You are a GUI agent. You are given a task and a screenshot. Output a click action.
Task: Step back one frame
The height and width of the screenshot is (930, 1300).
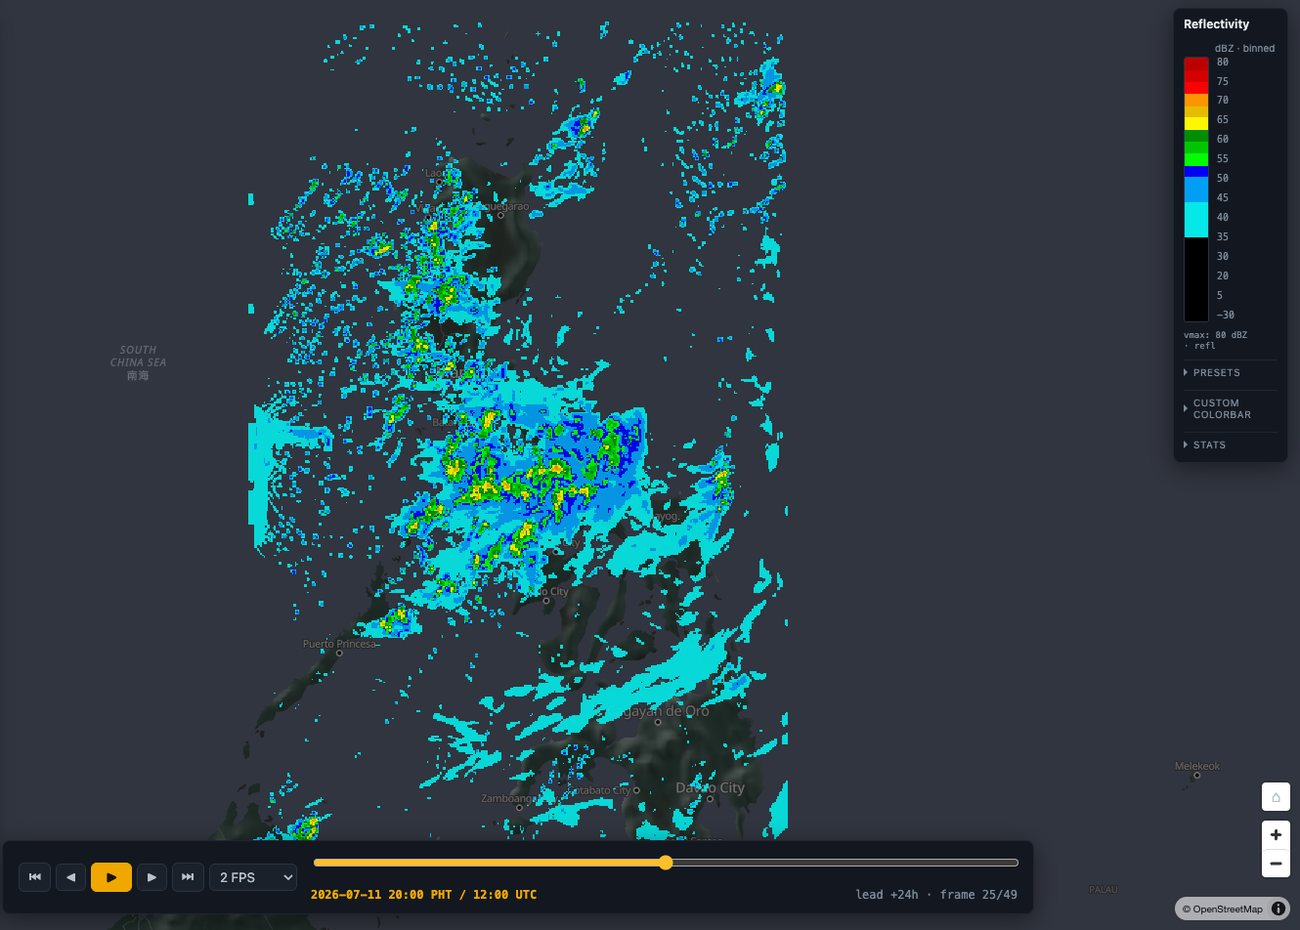pyautogui.click(x=70, y=877)
